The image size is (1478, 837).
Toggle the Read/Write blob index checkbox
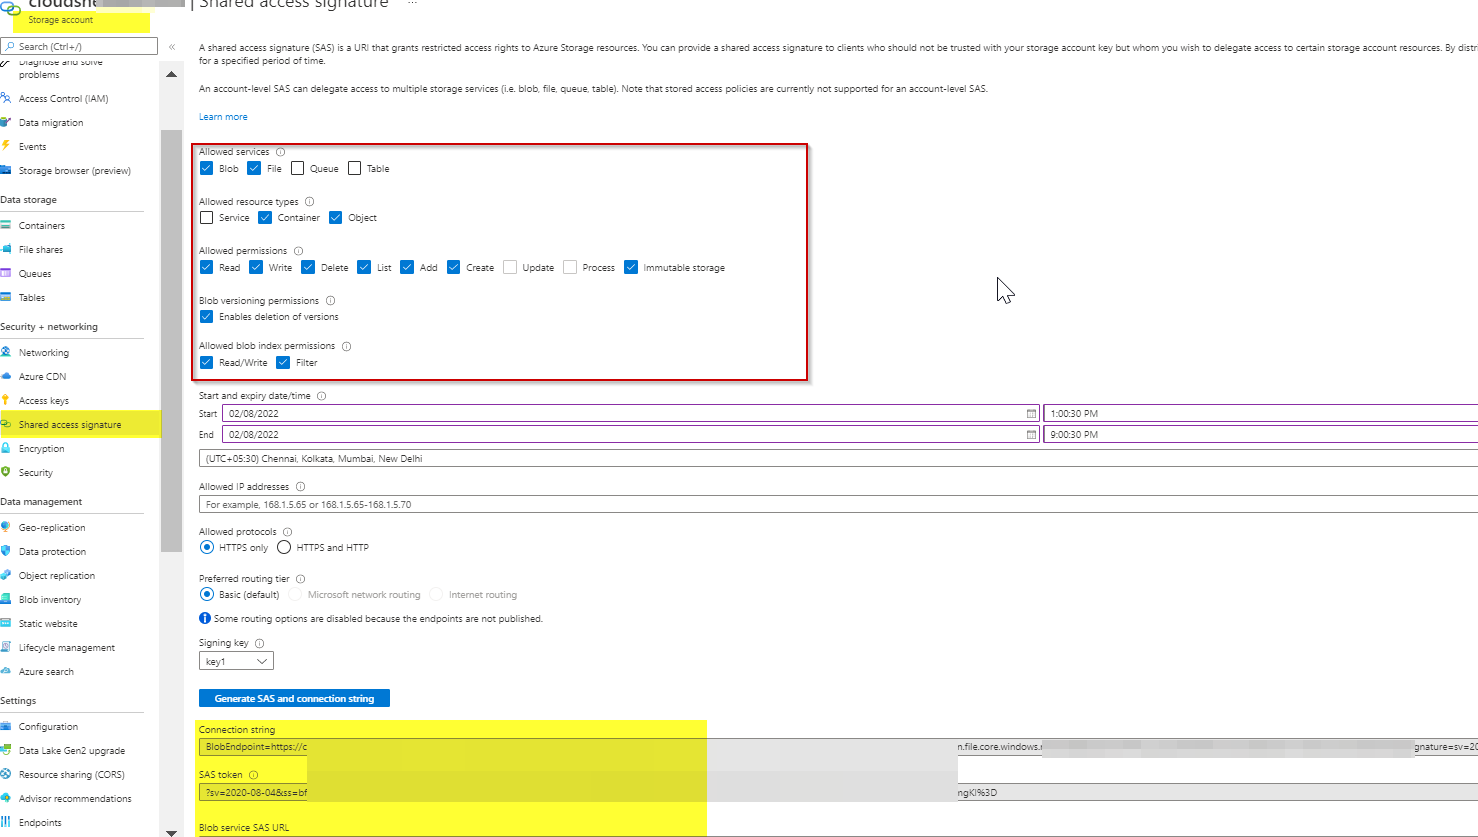[206, 362]
